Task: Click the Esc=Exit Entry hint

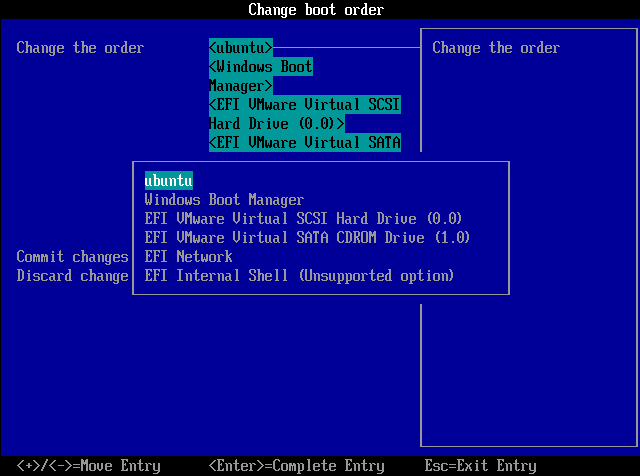Action: (480, 465)
